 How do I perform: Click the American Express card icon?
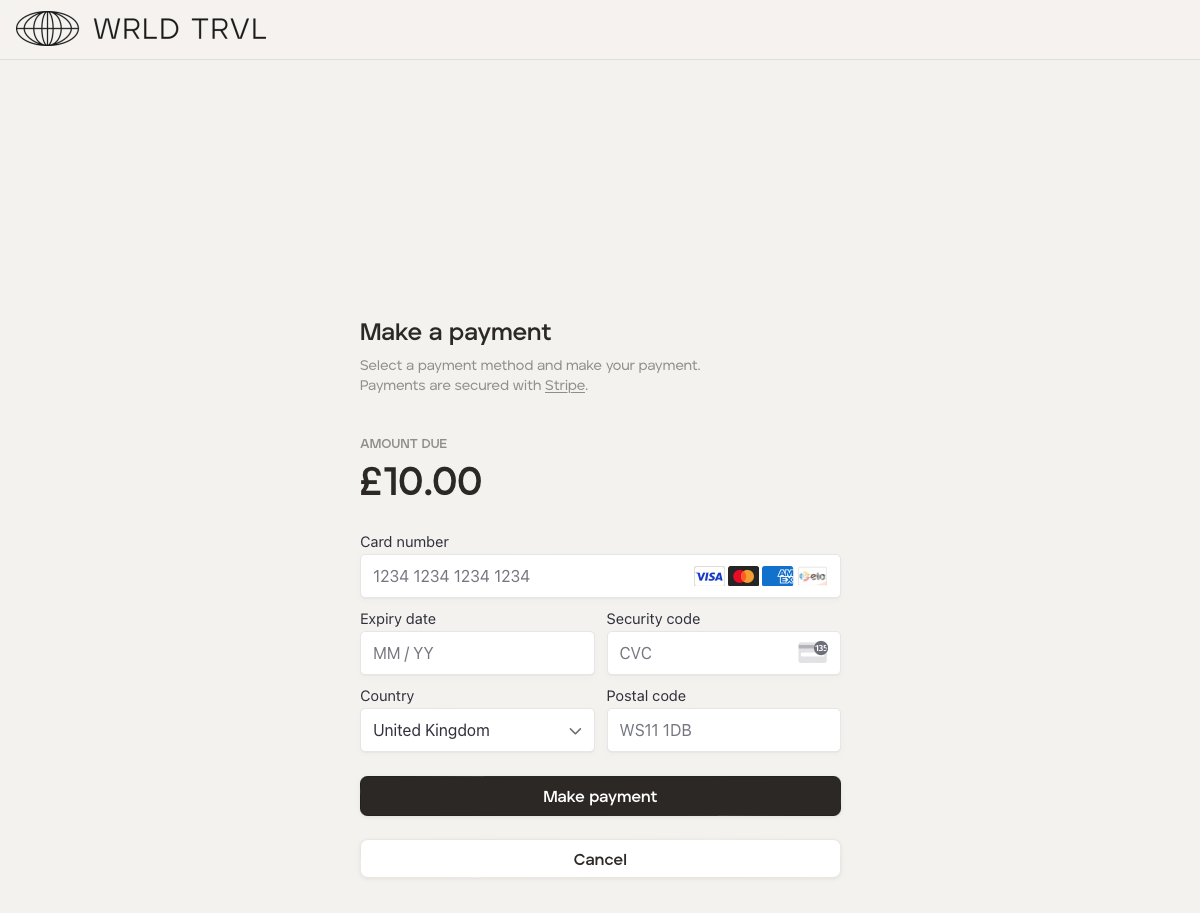777,576
